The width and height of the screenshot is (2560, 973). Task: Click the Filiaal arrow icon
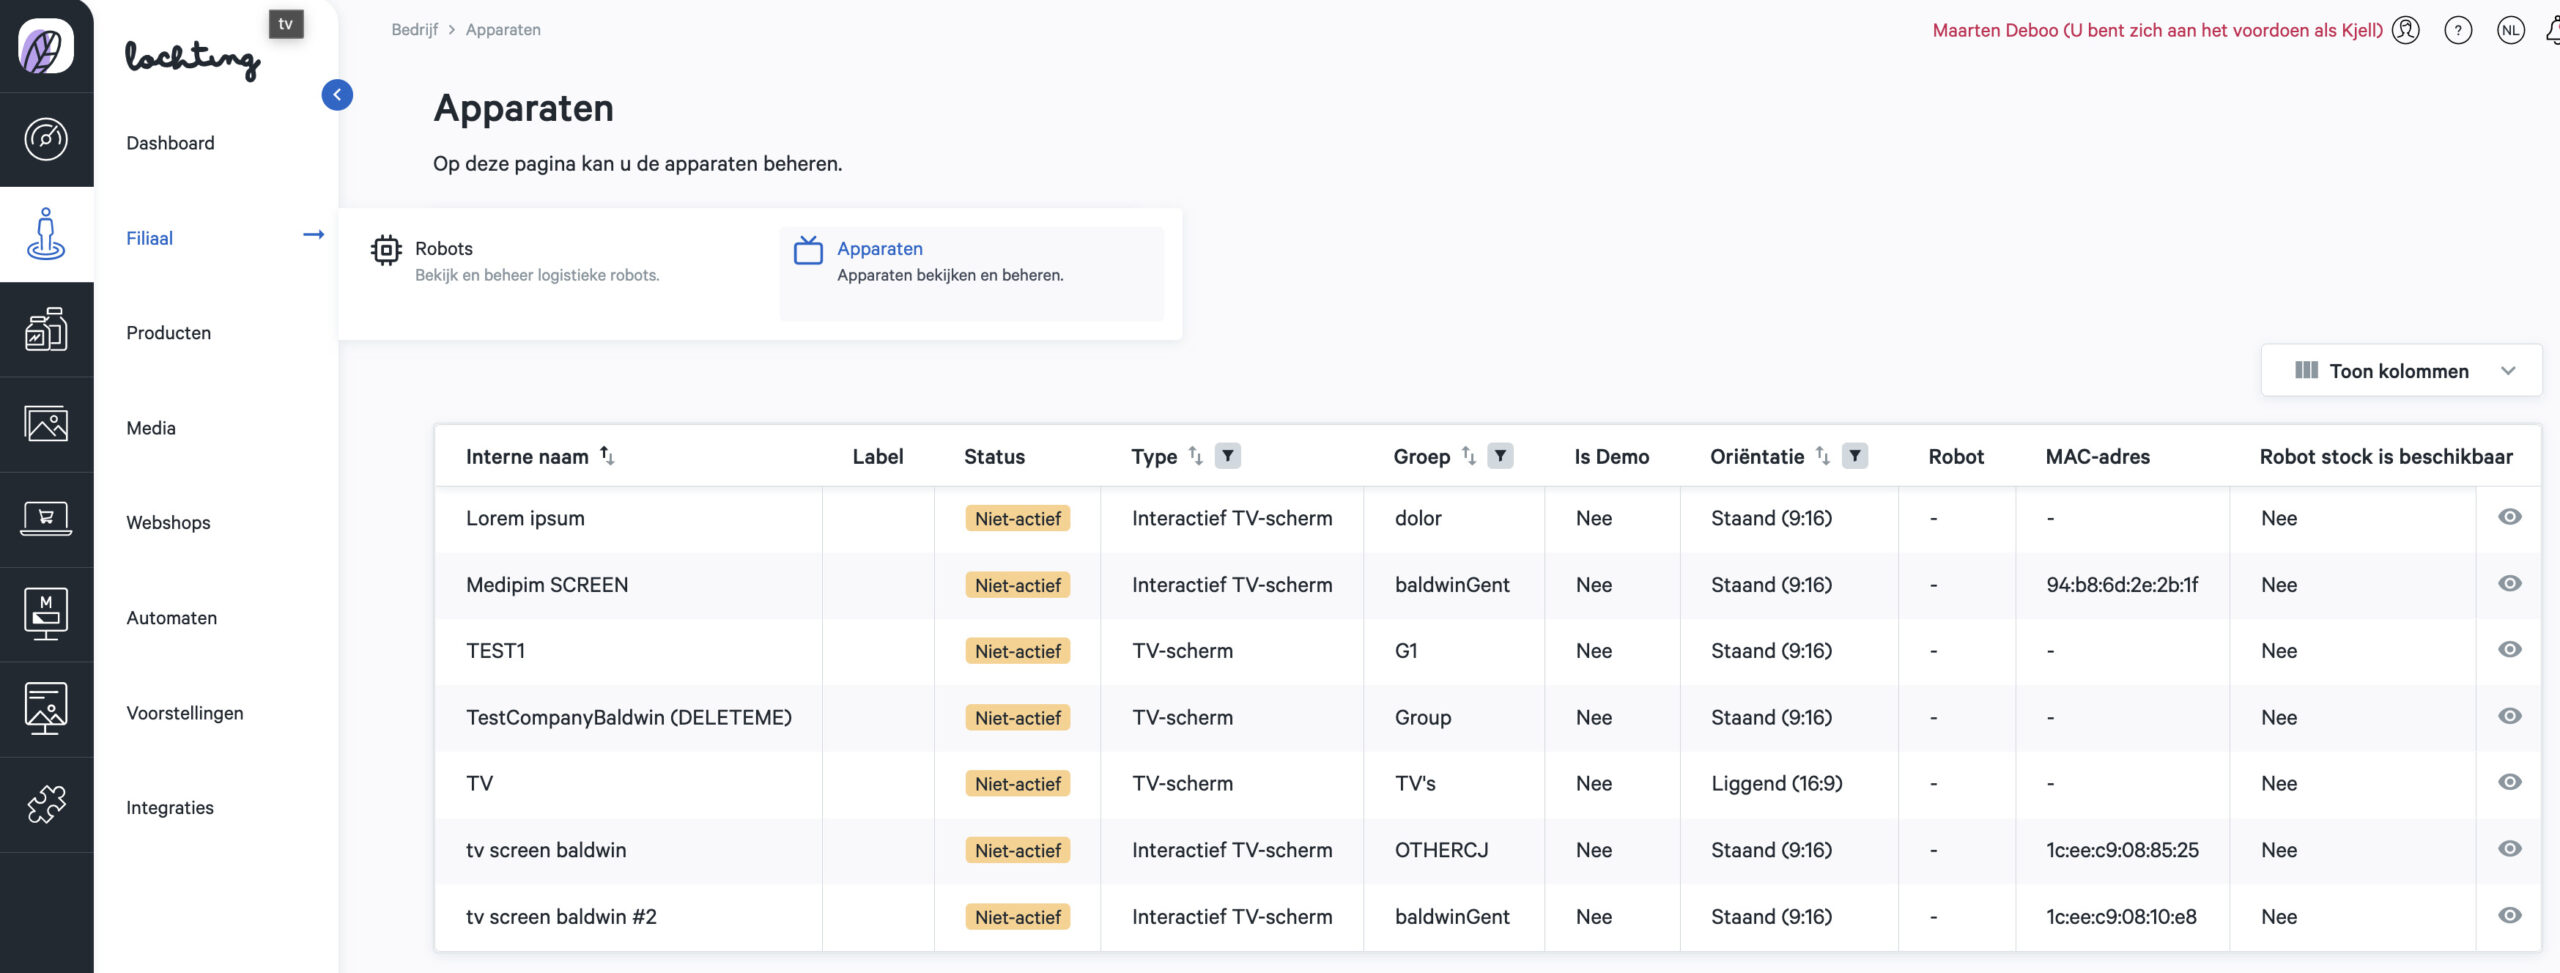coord(313,234)
